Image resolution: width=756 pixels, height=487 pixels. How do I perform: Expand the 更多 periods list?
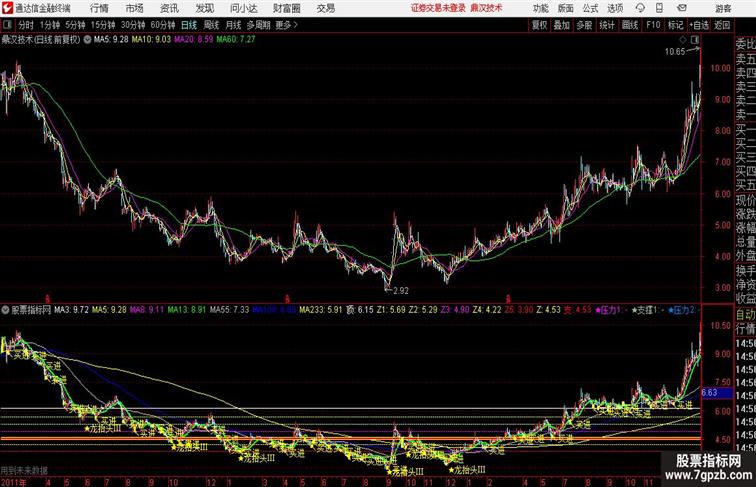[286, 25]
